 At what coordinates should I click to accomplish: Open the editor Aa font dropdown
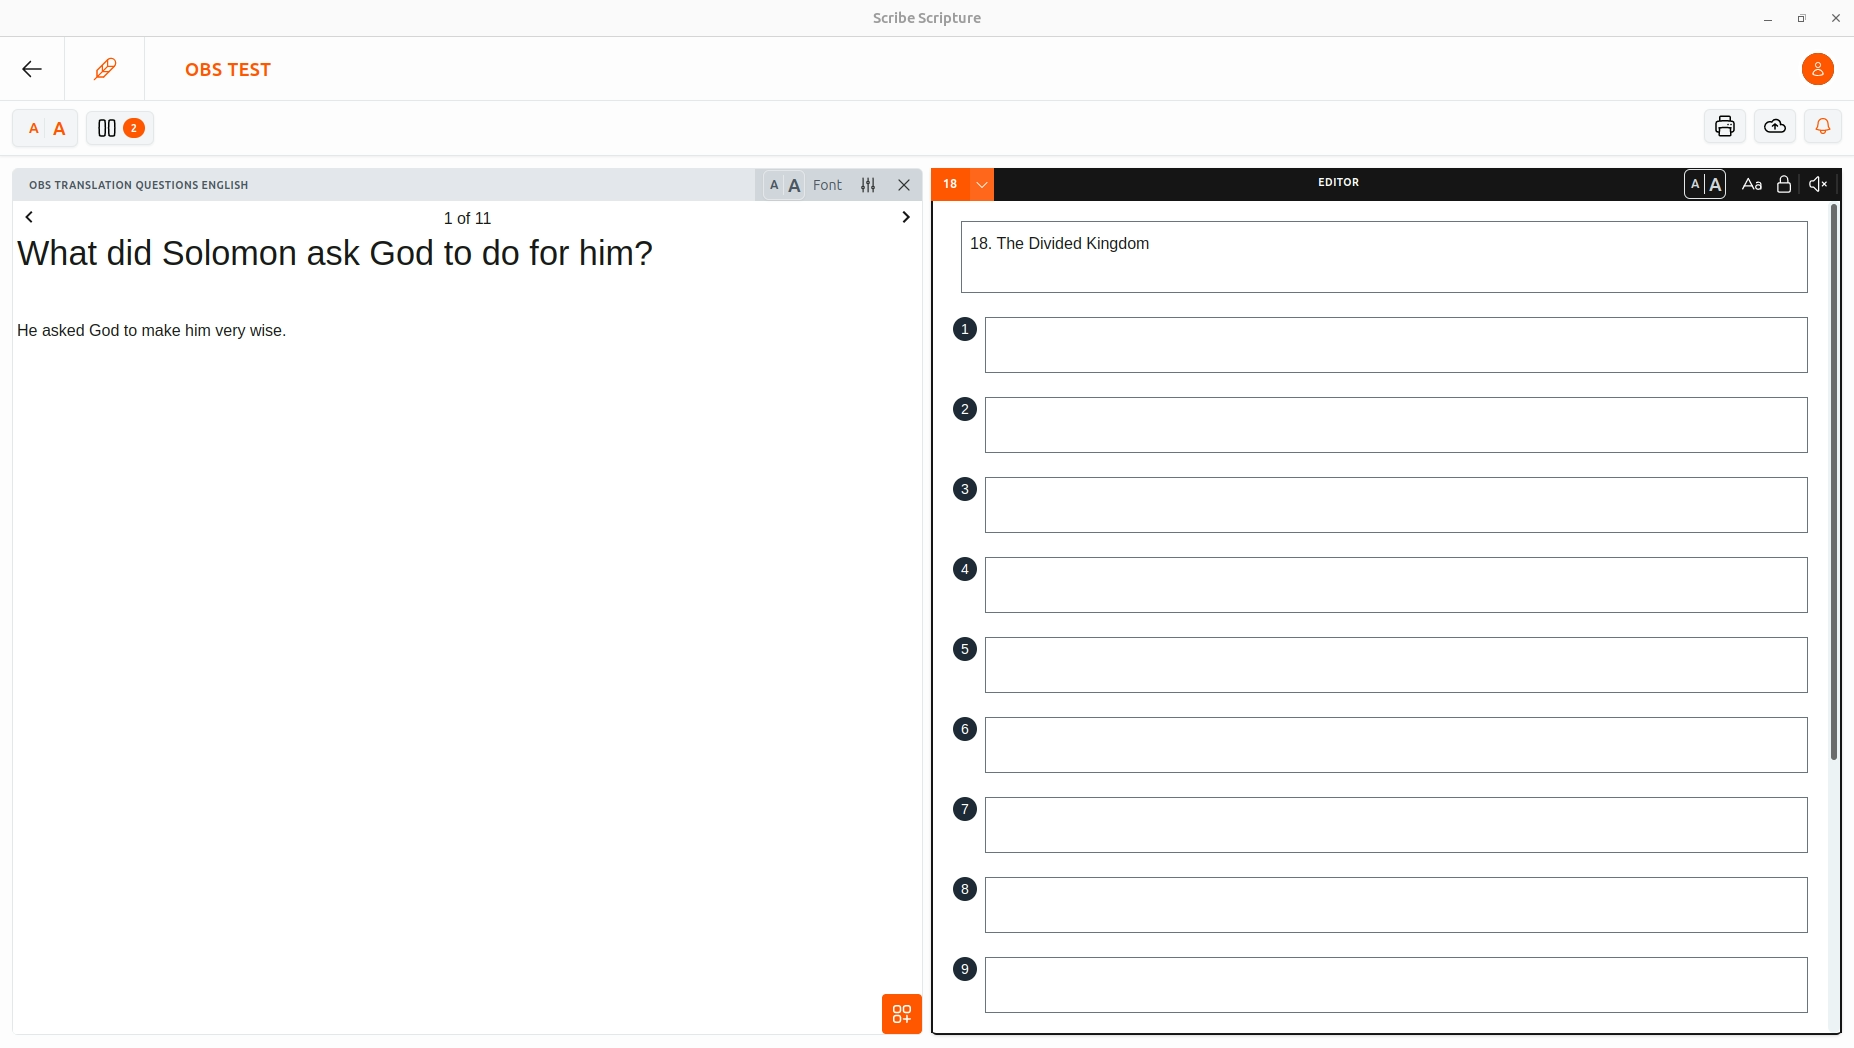click(x=1751, y=184)
